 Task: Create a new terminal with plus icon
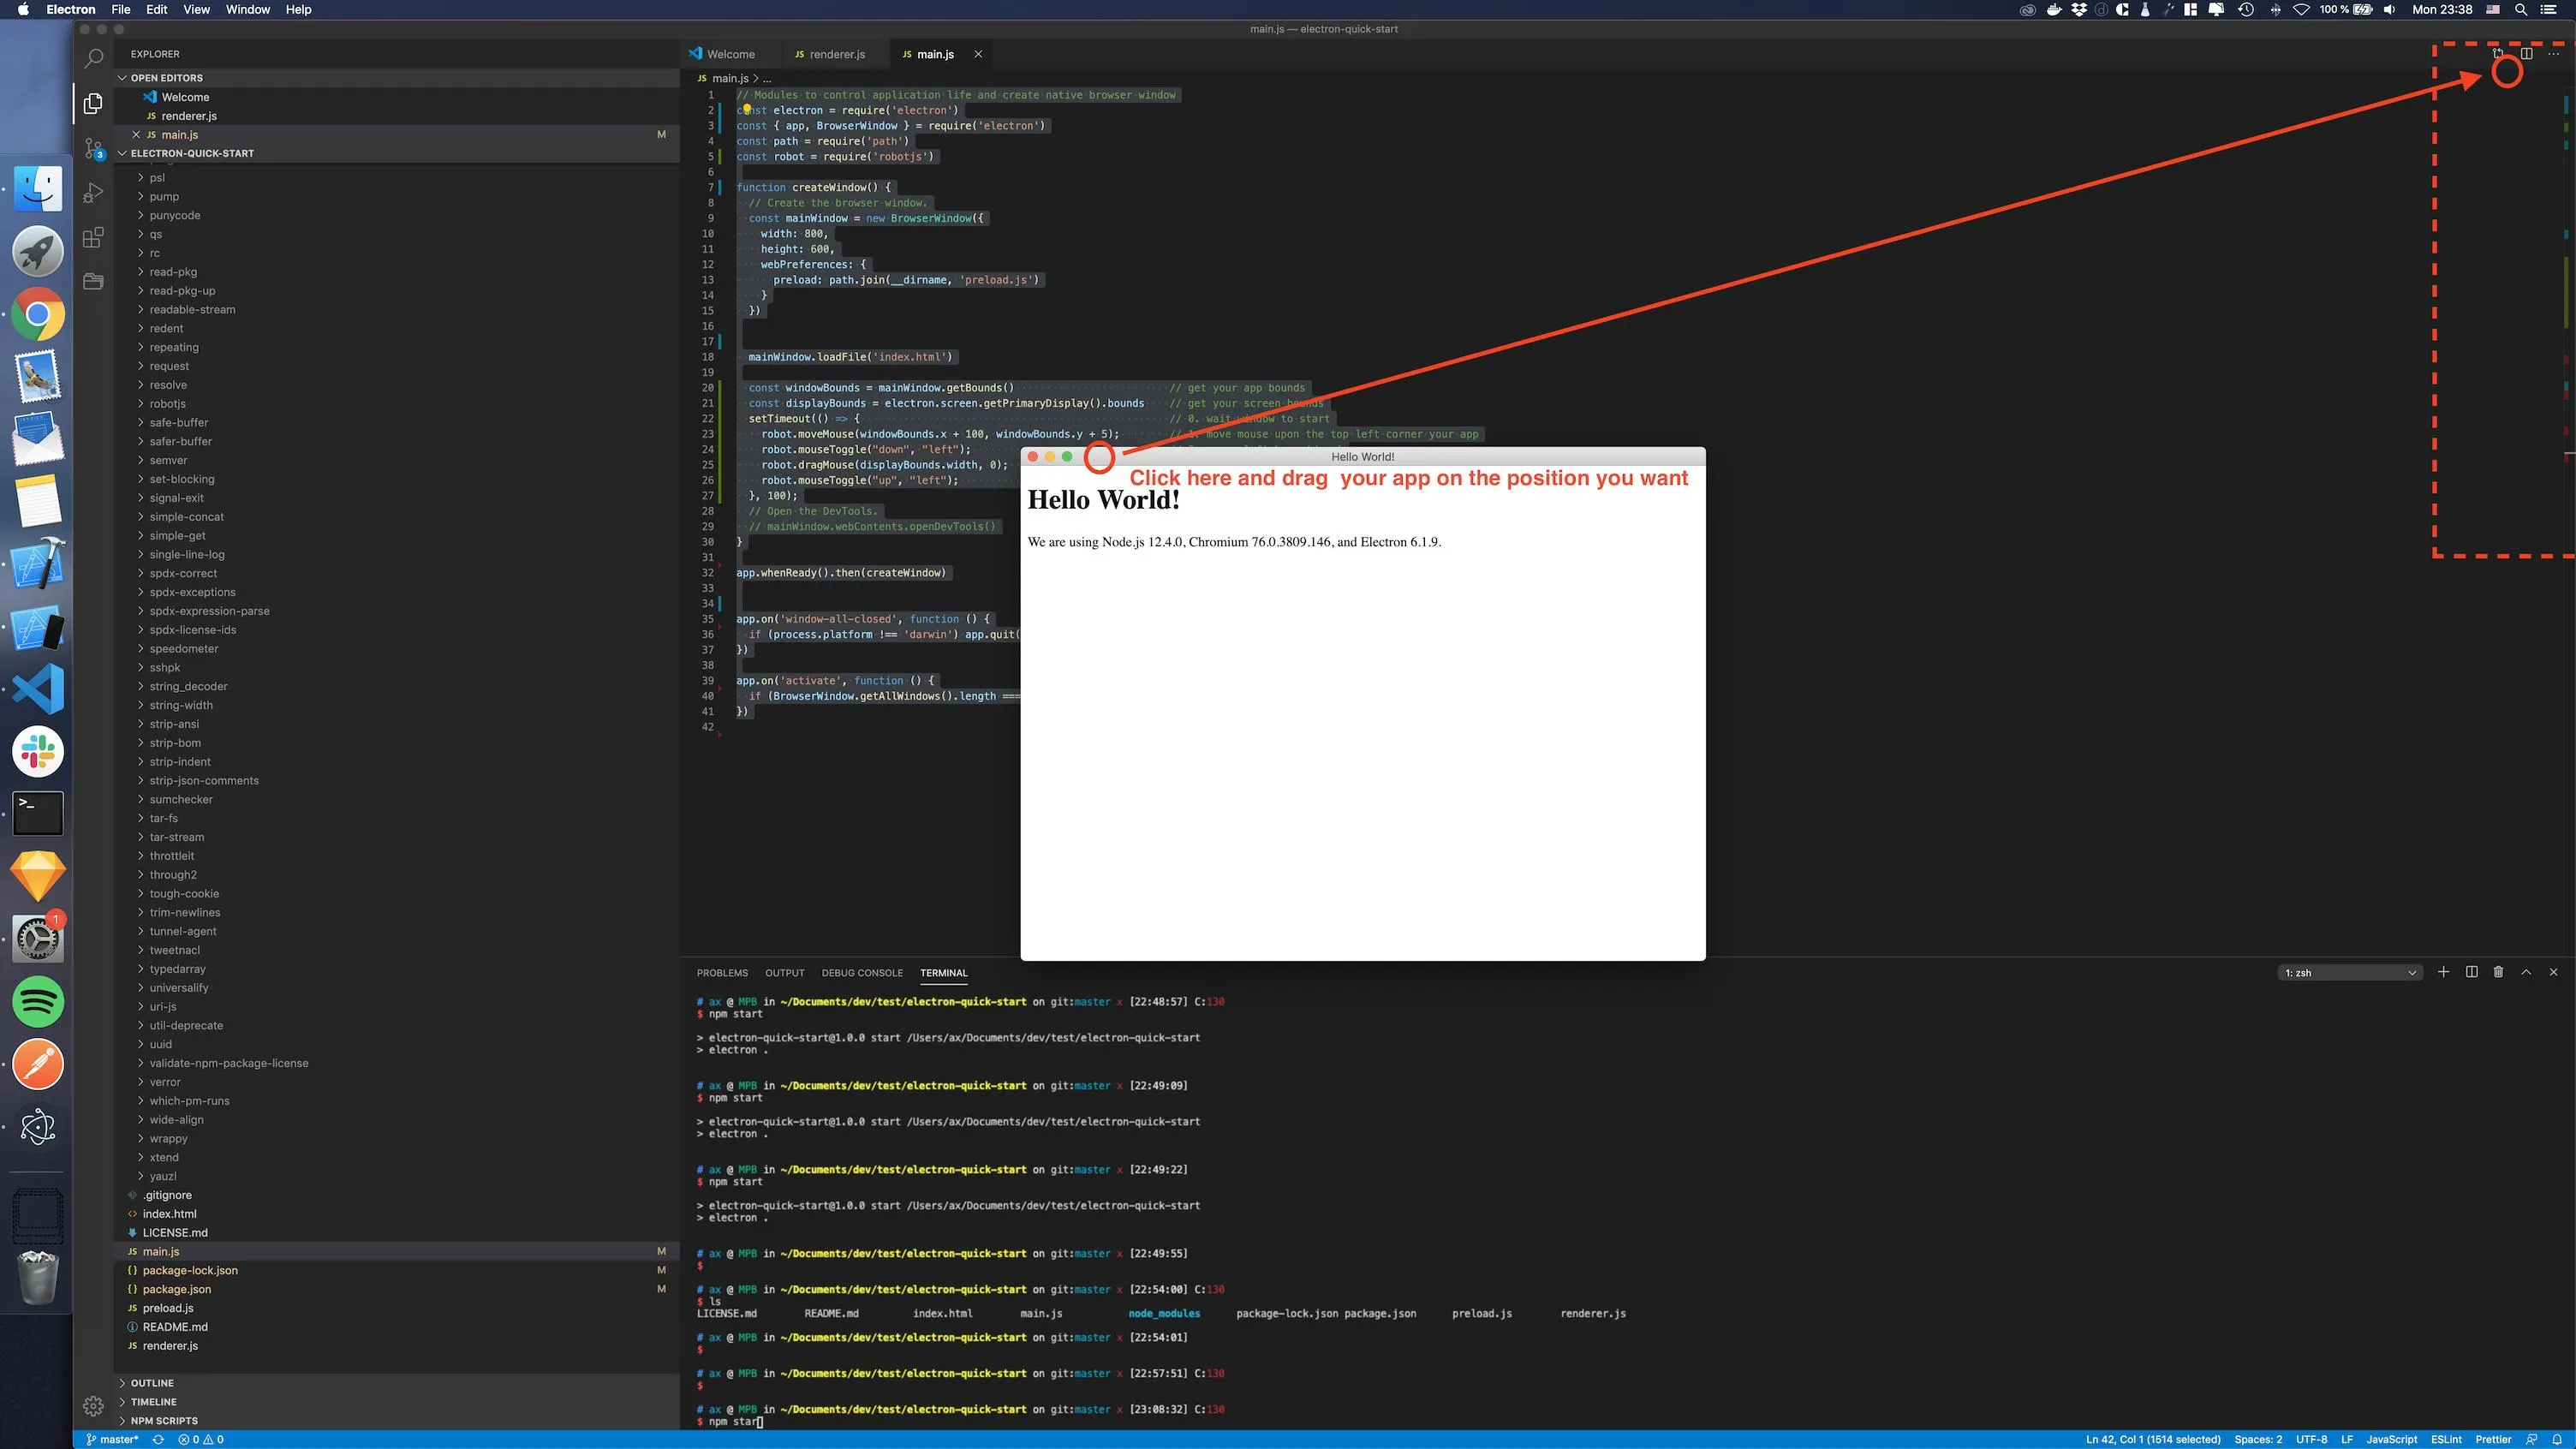2443,972
